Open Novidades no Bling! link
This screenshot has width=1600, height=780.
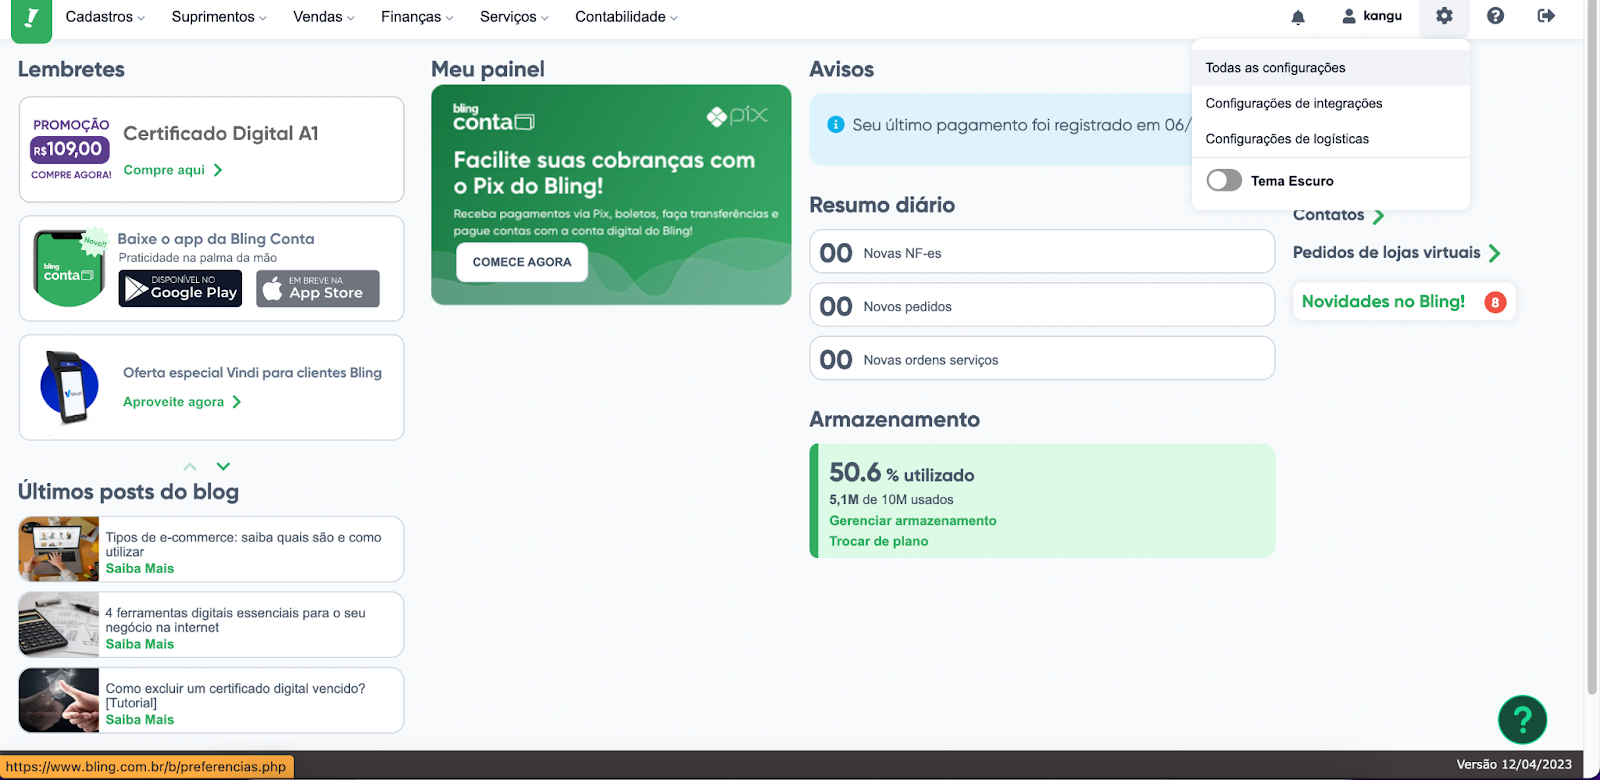pos(1383,302)
